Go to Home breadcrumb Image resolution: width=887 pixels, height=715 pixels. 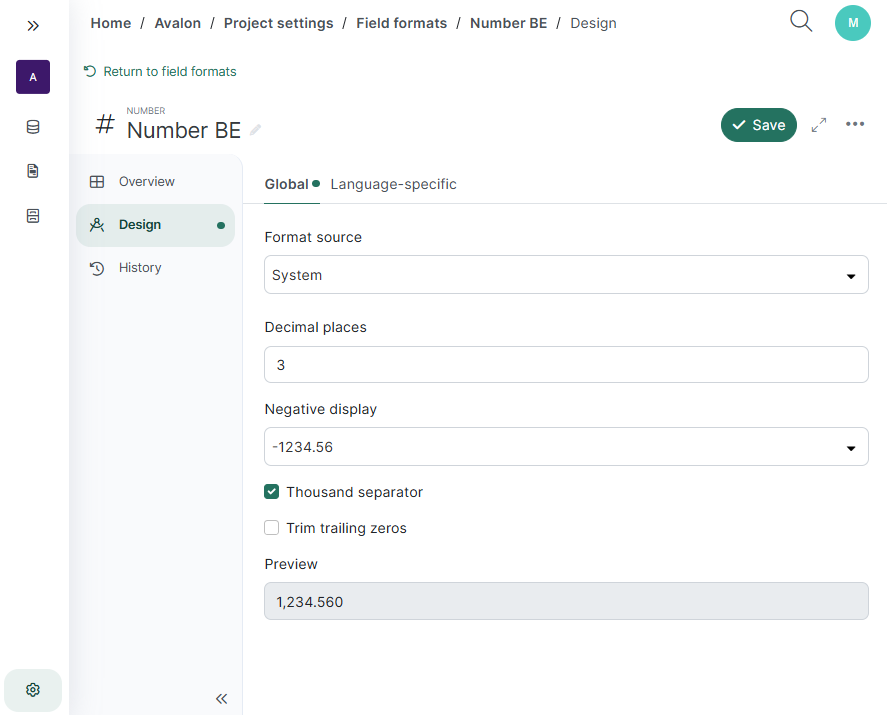click(x=111, y=23)
